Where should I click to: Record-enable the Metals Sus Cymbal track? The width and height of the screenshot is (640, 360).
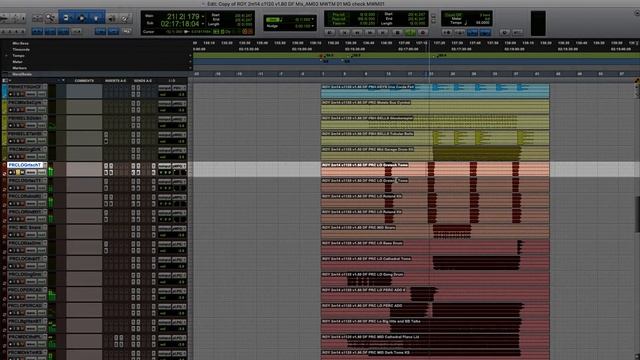pyautogui.click(x=11, y=110)
